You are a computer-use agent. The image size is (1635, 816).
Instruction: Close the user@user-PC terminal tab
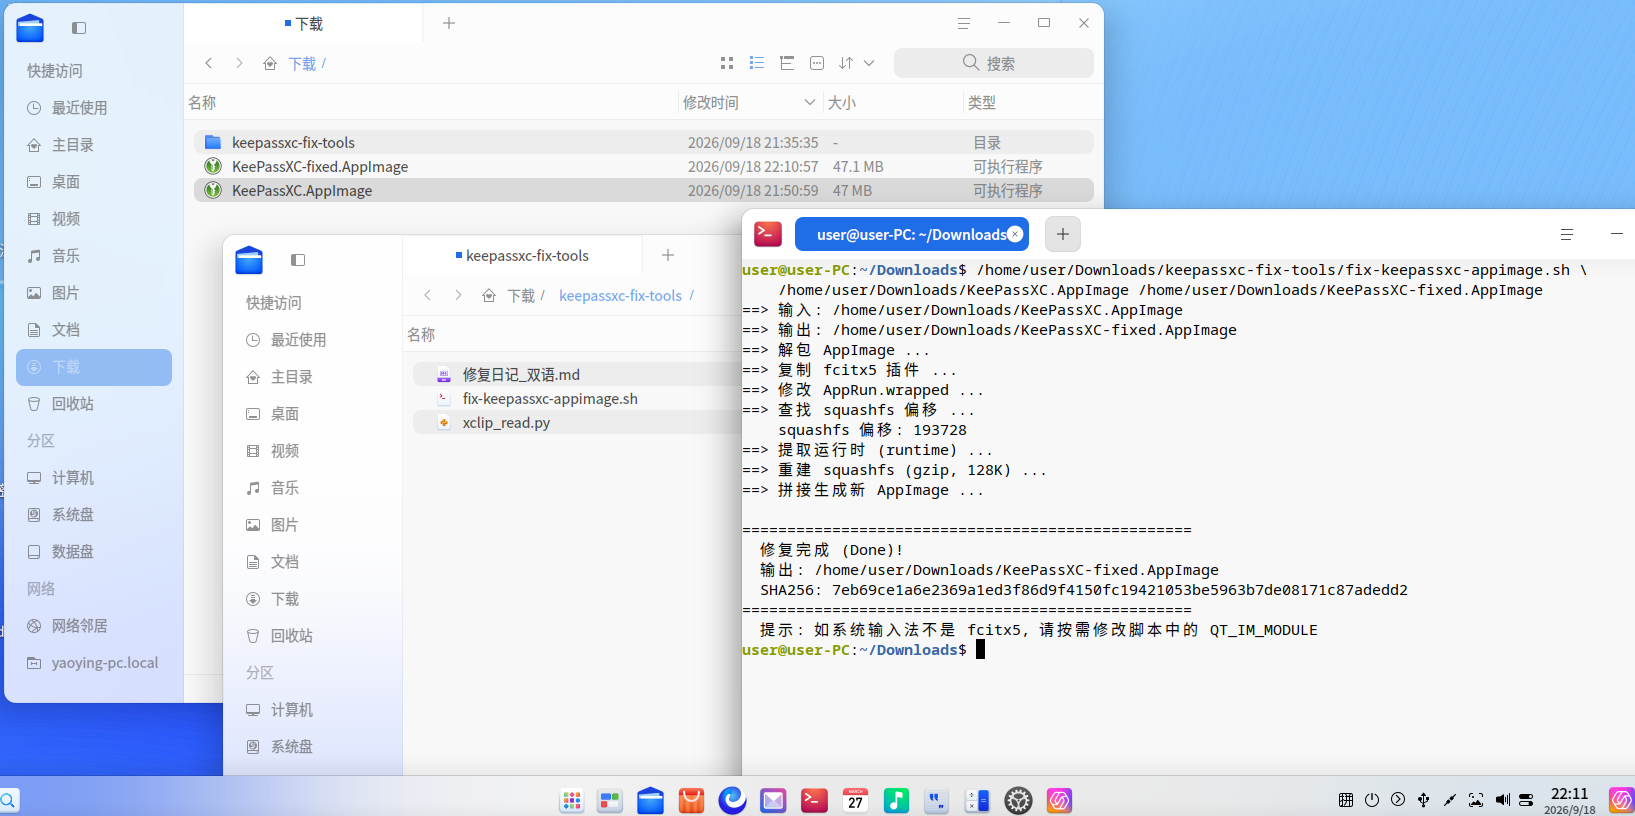tap(1015, 234)
